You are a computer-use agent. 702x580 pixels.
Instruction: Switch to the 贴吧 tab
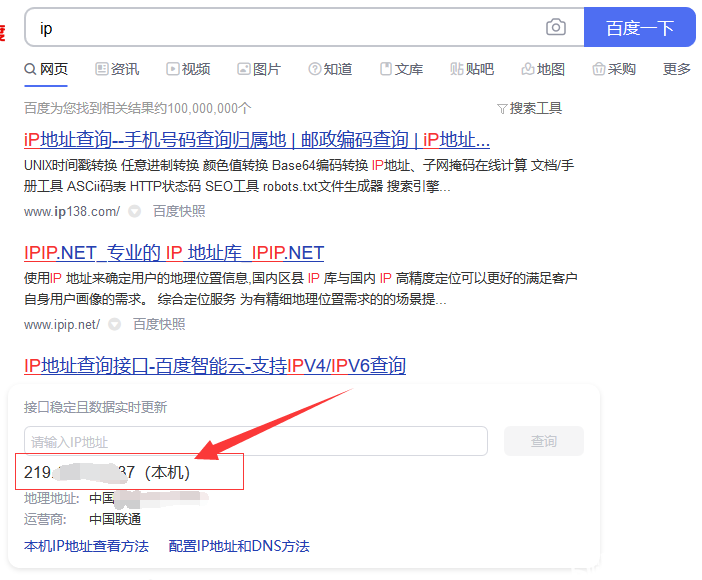[472, 69]
